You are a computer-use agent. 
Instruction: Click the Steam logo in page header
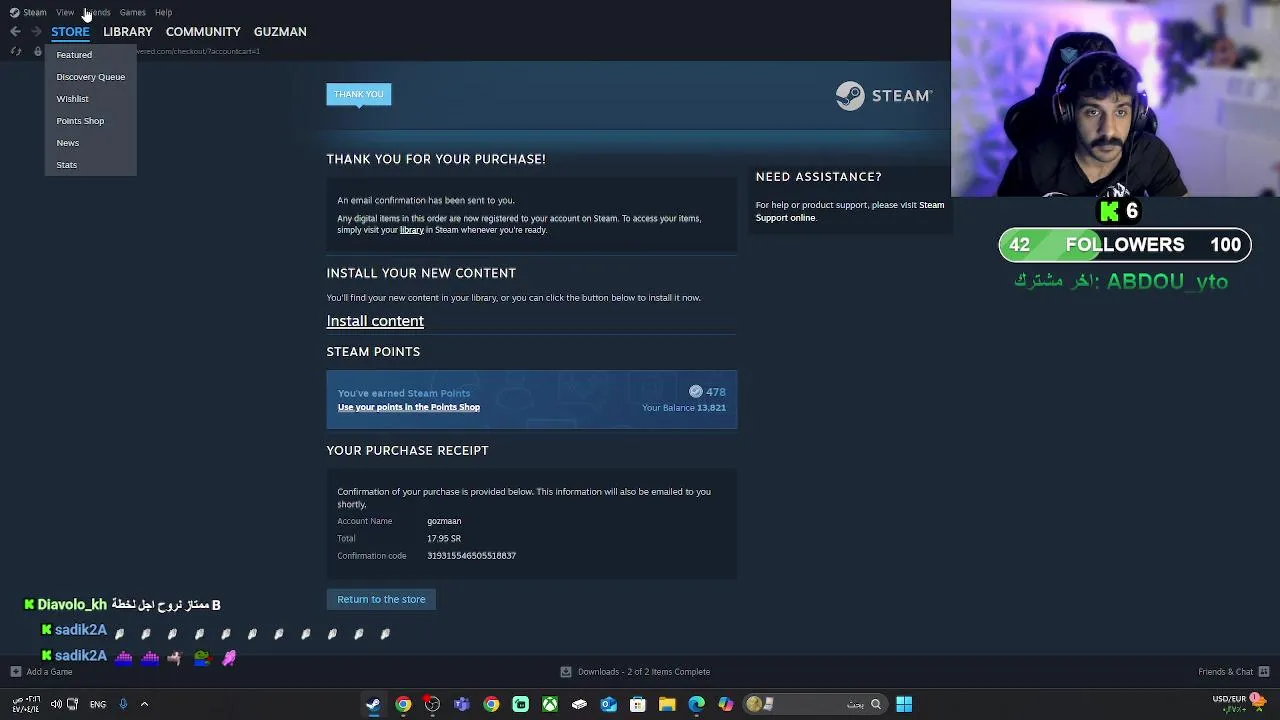coord(884,96)
